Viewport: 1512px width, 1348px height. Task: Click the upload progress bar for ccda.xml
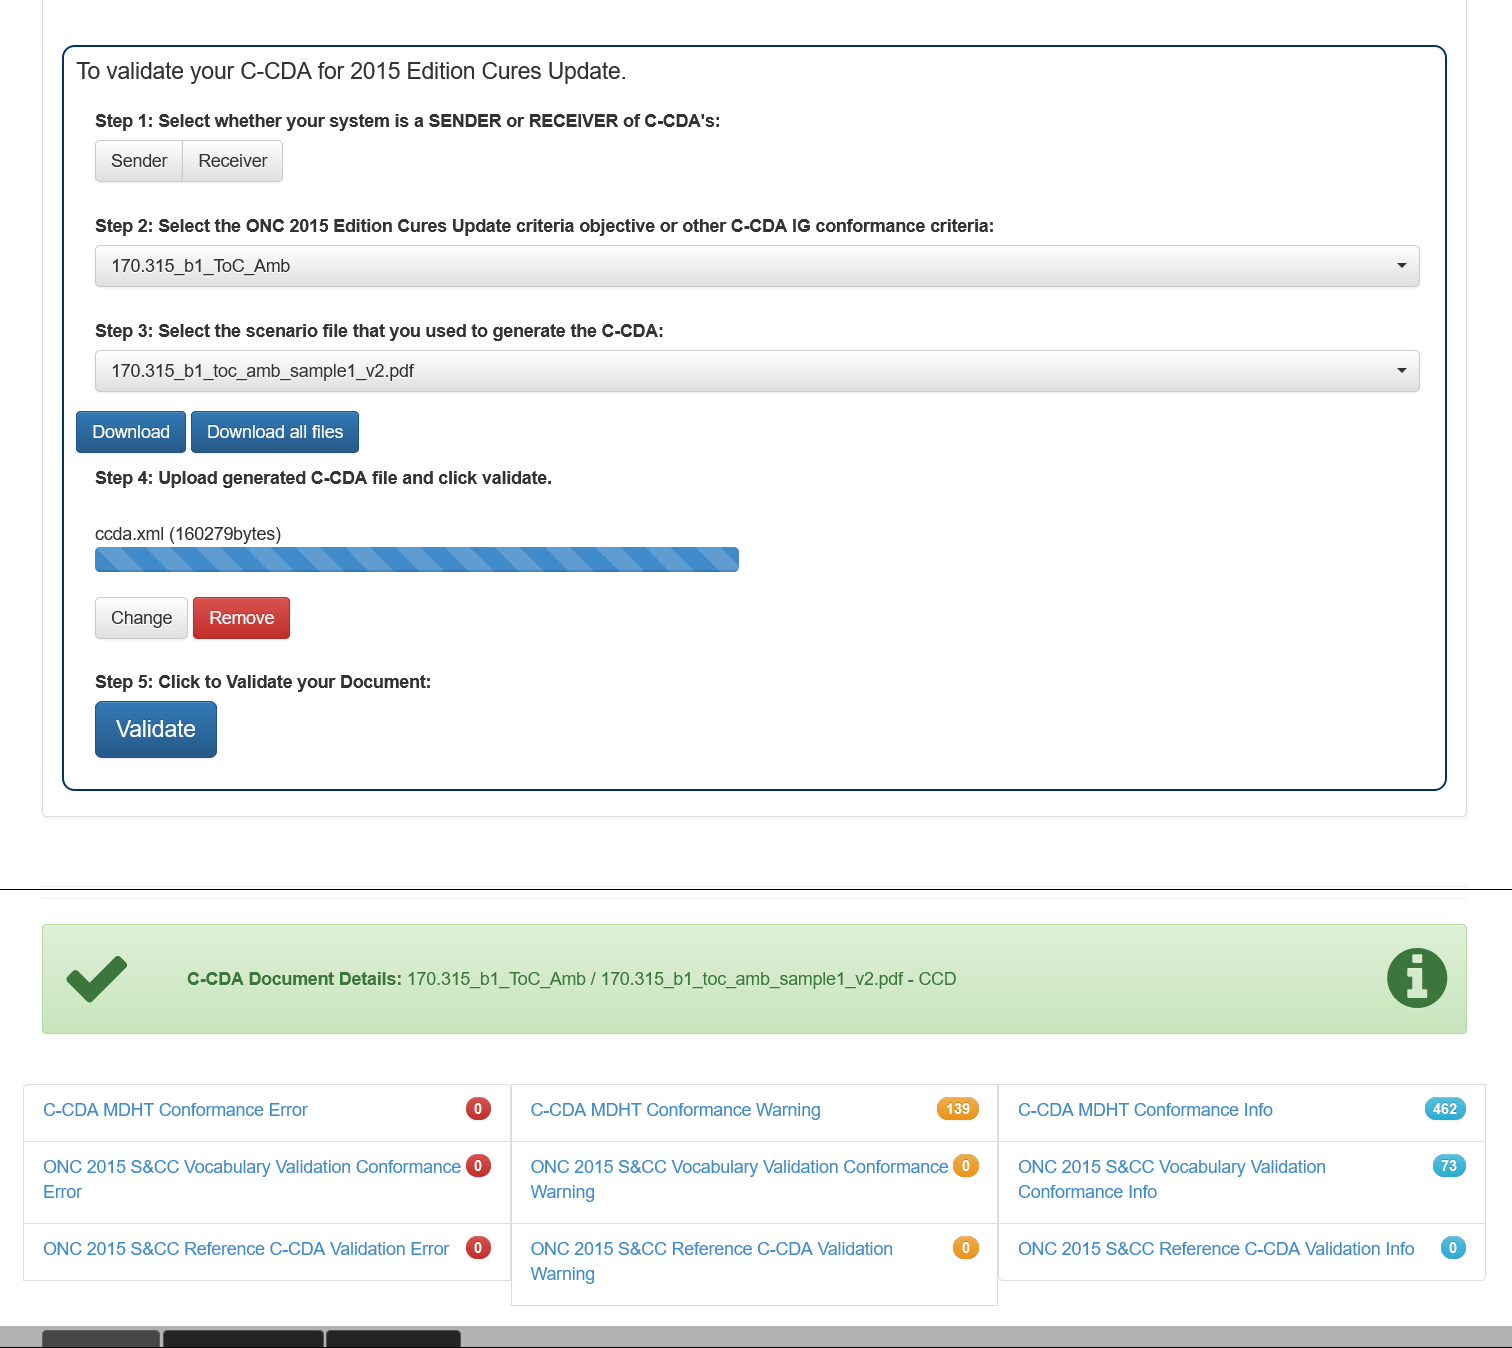[416, 559]
